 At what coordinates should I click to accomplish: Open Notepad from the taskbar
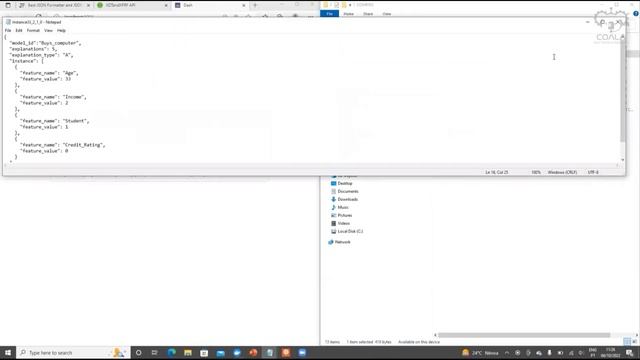[x=269, y=353]
